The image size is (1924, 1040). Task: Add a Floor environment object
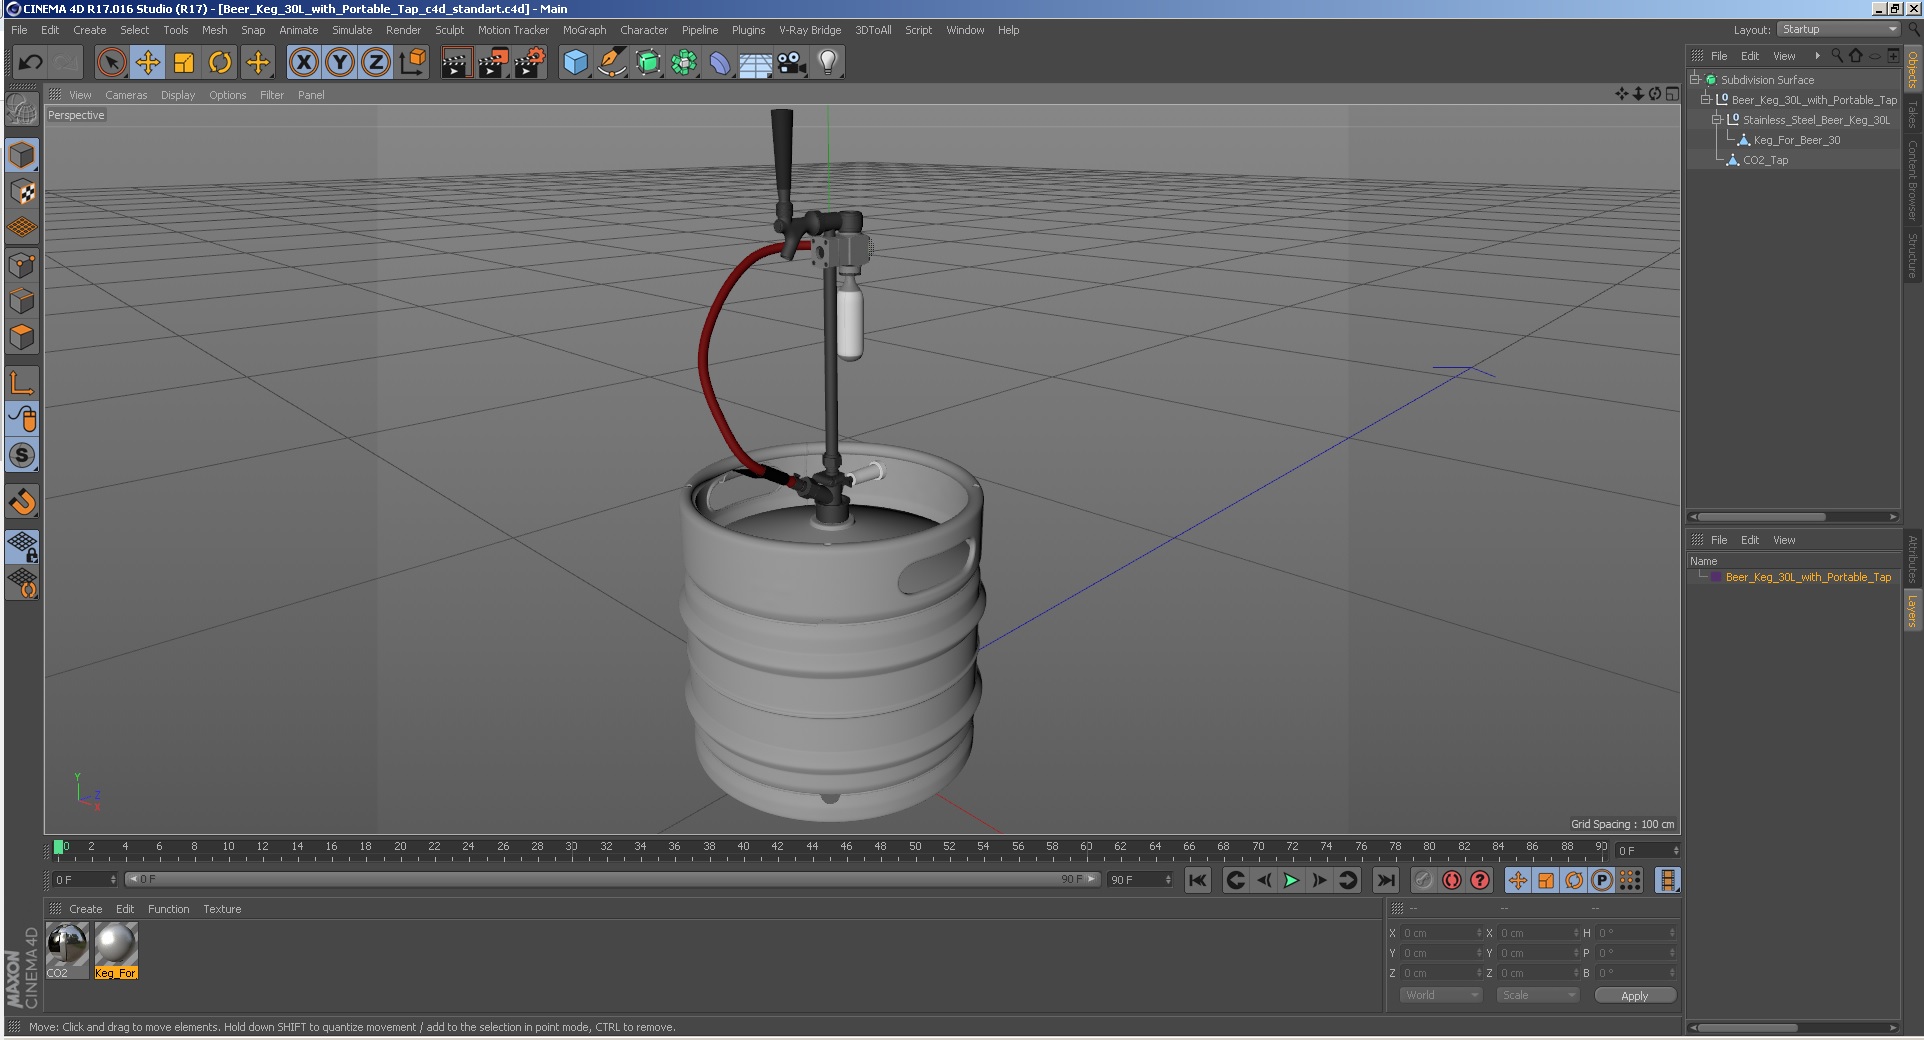click(x=756, y=63)
